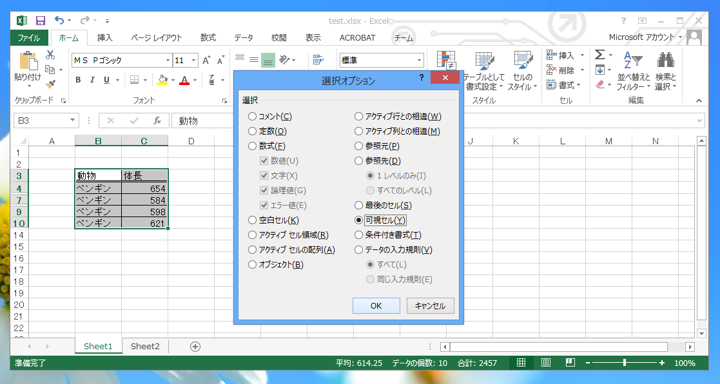Increase font size with large A icon
720x384 pixels.
coord(206,60)
